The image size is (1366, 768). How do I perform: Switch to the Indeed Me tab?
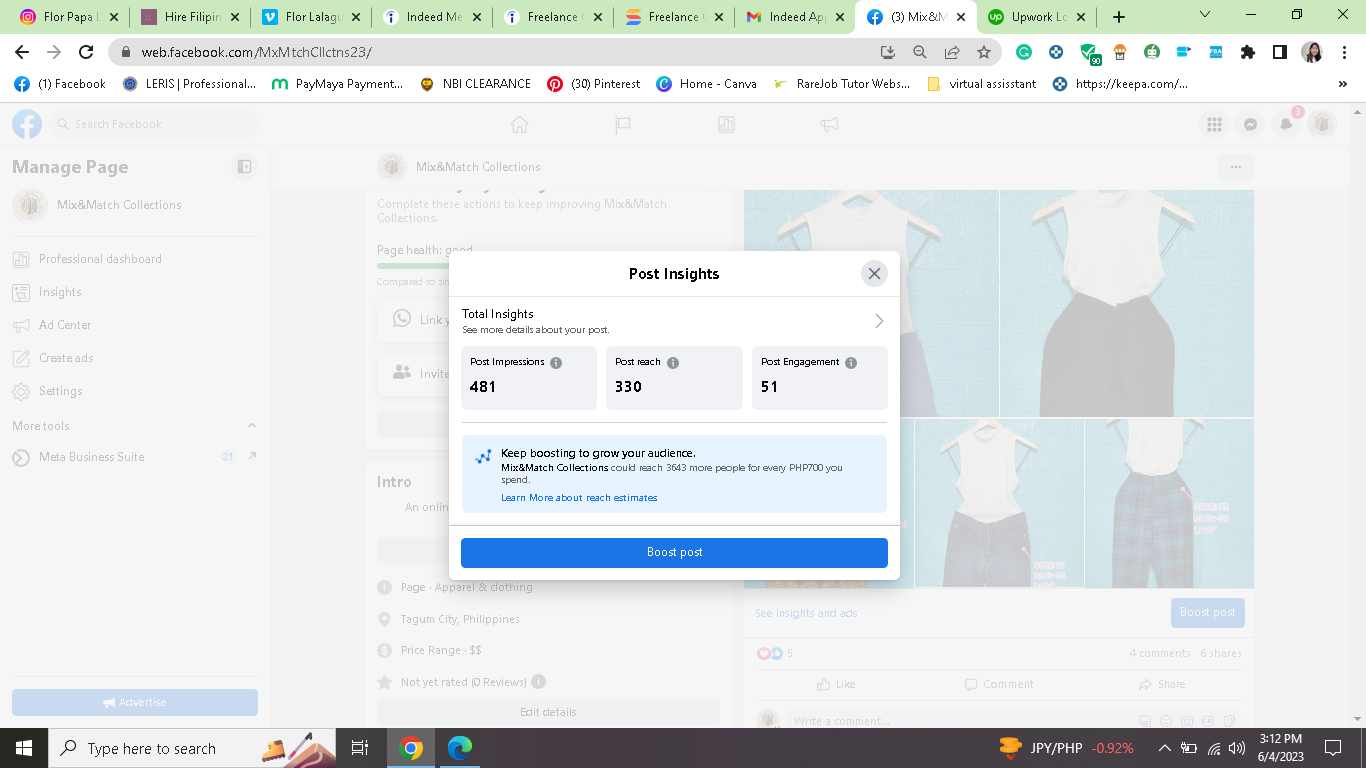click(432, 17)
